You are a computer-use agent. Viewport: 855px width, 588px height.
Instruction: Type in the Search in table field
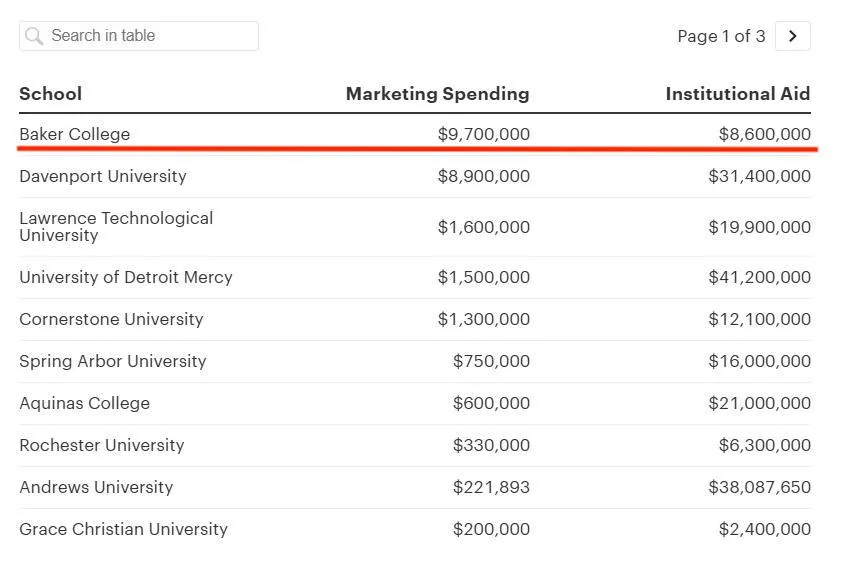[x=150, y=36]
